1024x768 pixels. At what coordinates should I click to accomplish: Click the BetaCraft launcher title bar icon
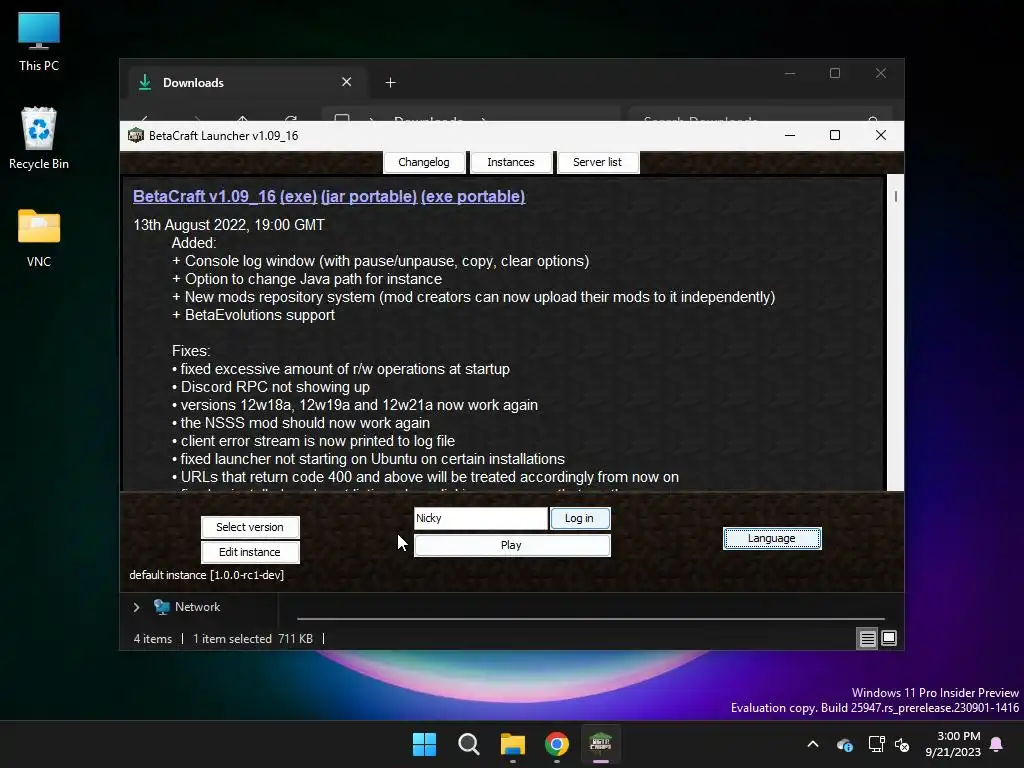pyautogui.click(x=136, y=135)
